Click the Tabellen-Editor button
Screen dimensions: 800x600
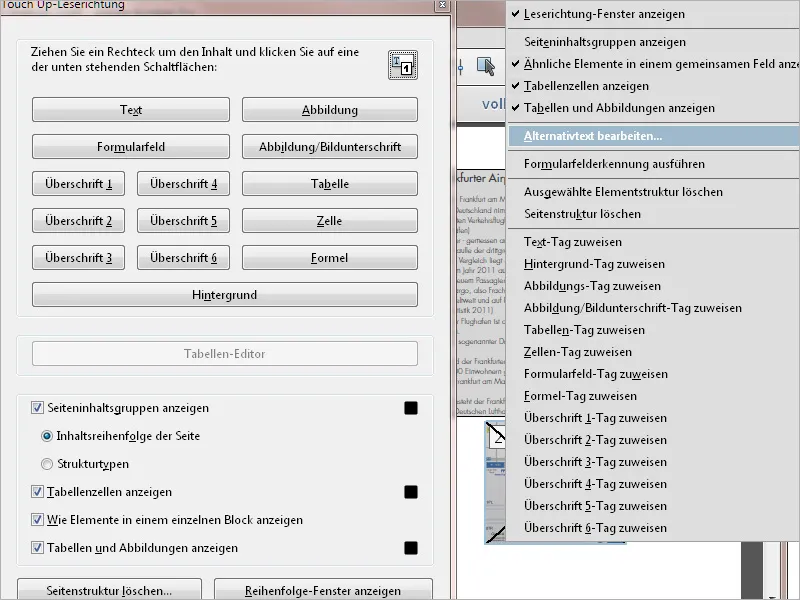(224, 354)
